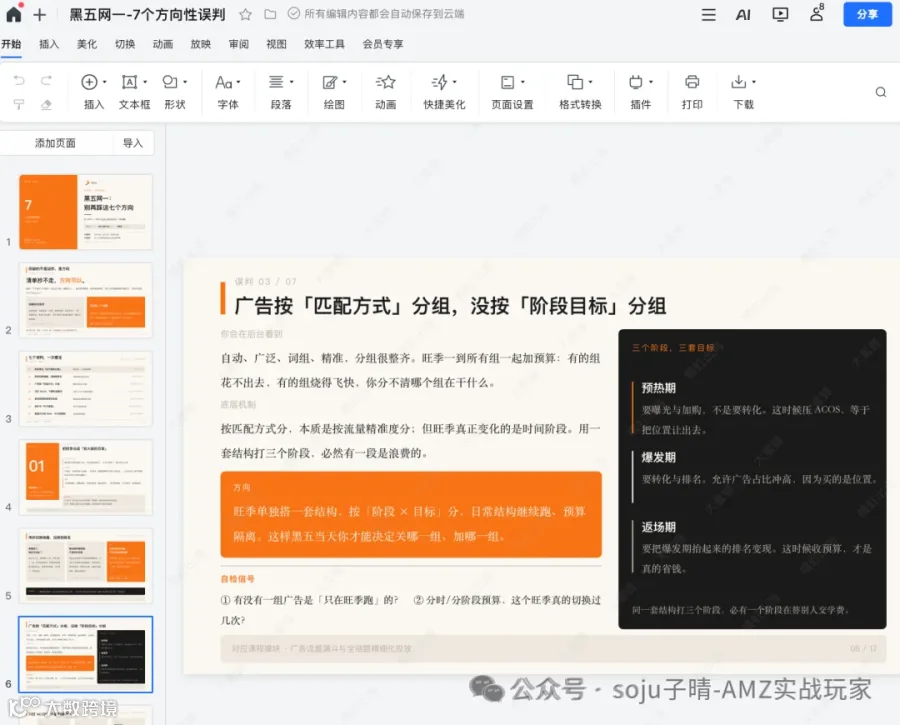900x725 pixels.
Task: Open the 会员专享 tab
Action: (x=383, y=44)
